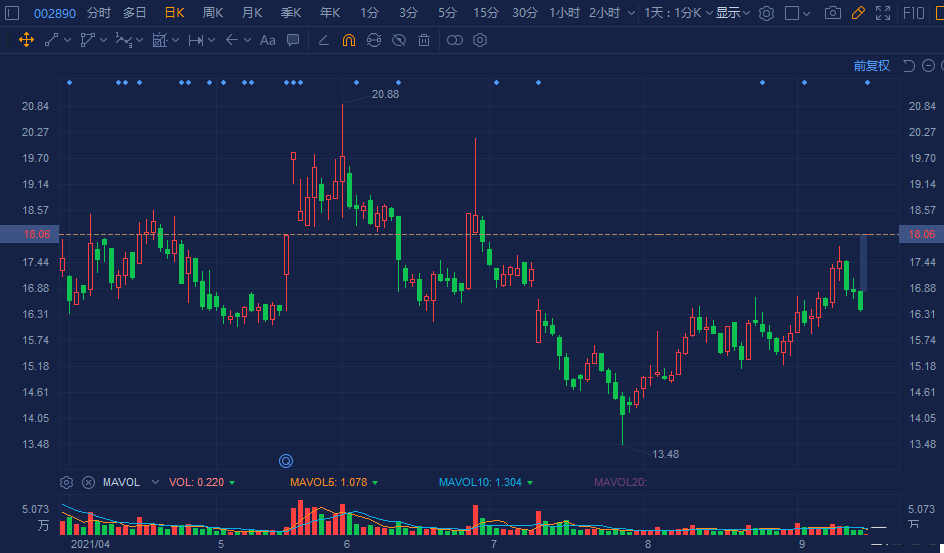Screen dimensions: 944x553
Task: Click the 前复权 adjustment link
Action: pyautogui.click(x=871, y=66)
